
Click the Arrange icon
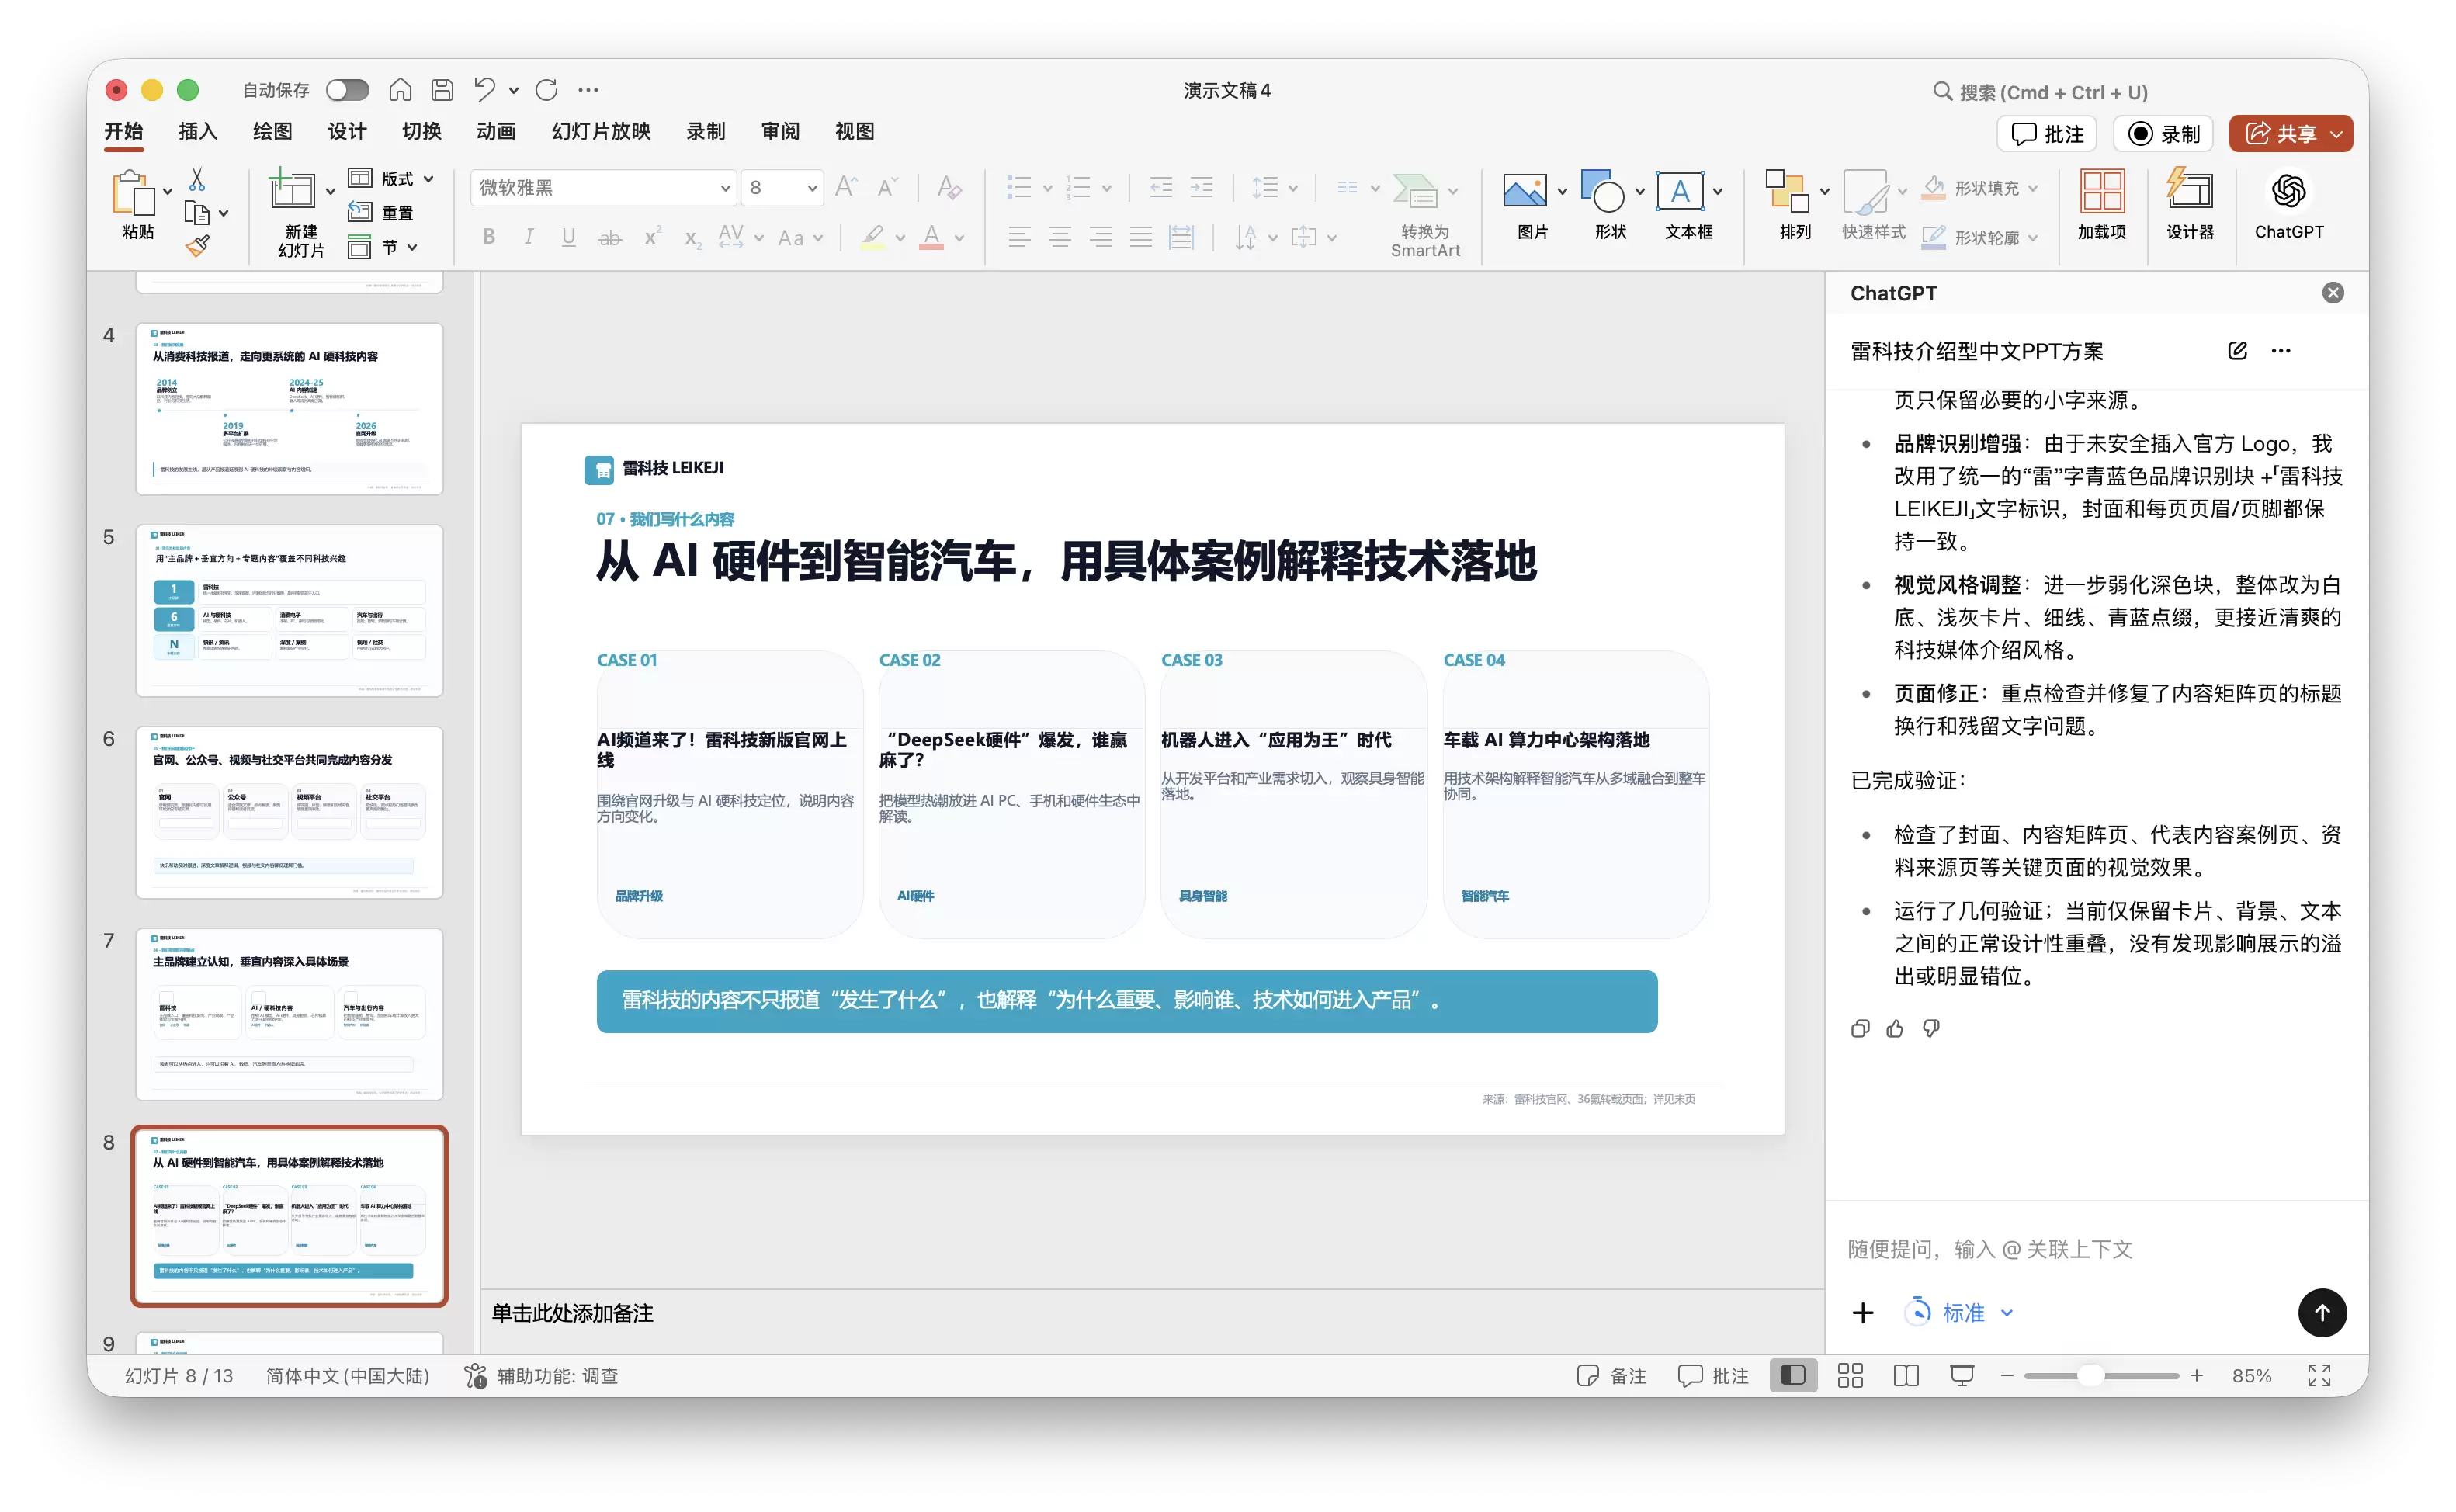(x=1788, y=191)
